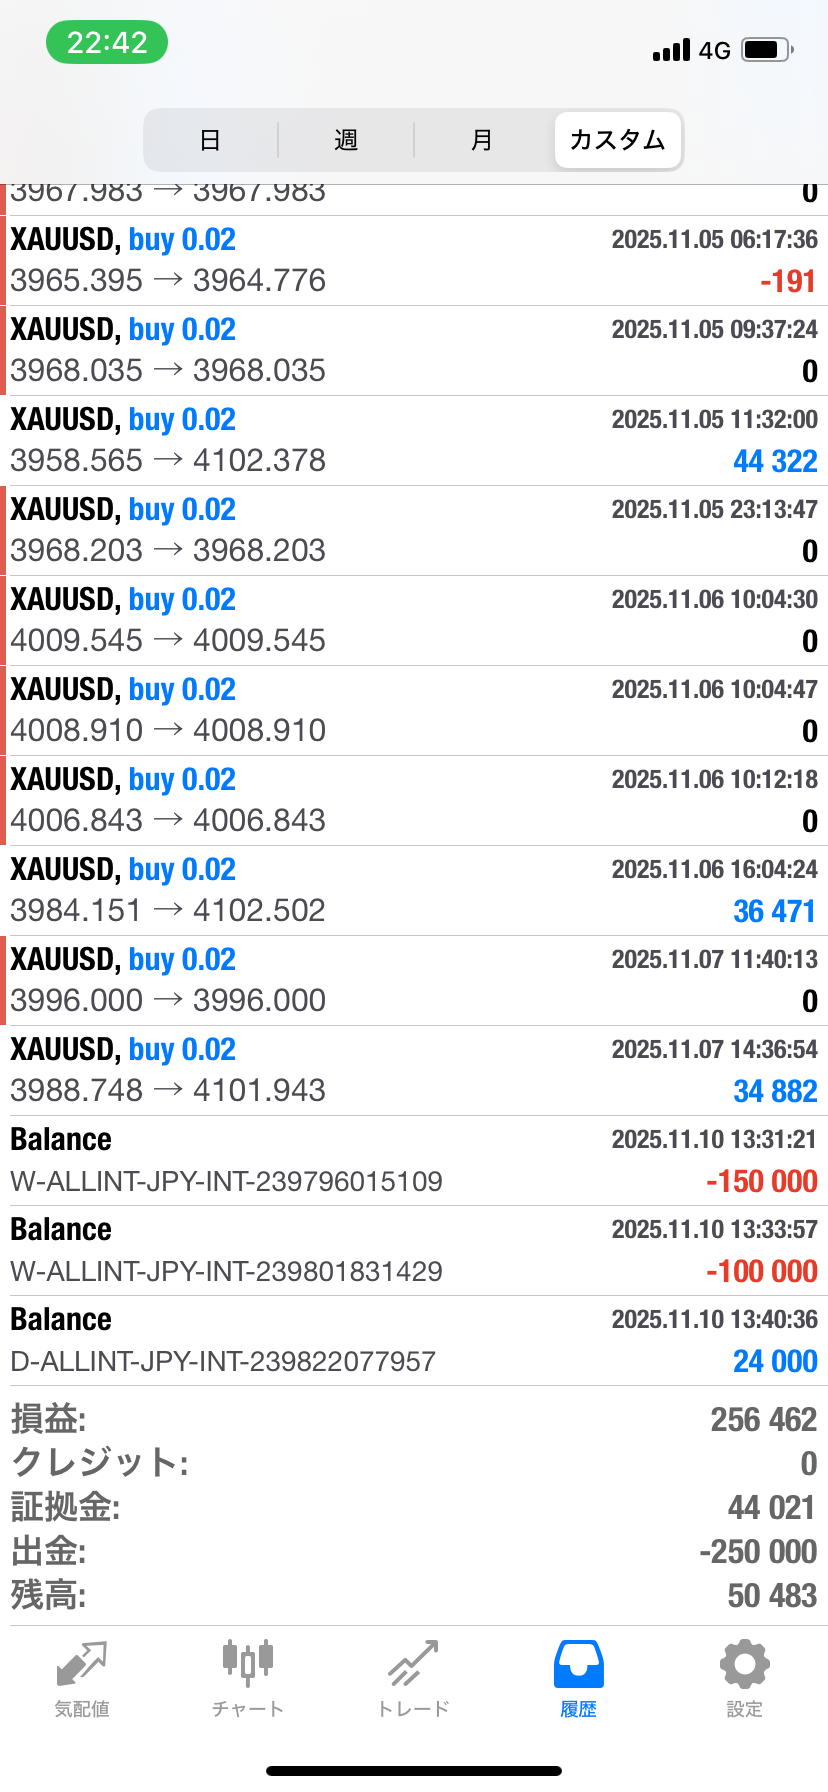The image size is (828, 1792).
Task: Tap the cellular signal bars icon
Action: tap(671, 49)
